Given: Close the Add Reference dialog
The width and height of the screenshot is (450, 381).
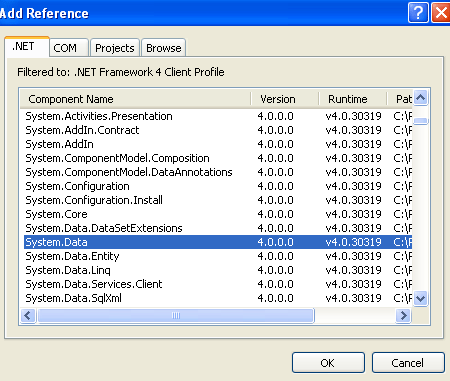Looking at the screenshot, I should (441, 13).
